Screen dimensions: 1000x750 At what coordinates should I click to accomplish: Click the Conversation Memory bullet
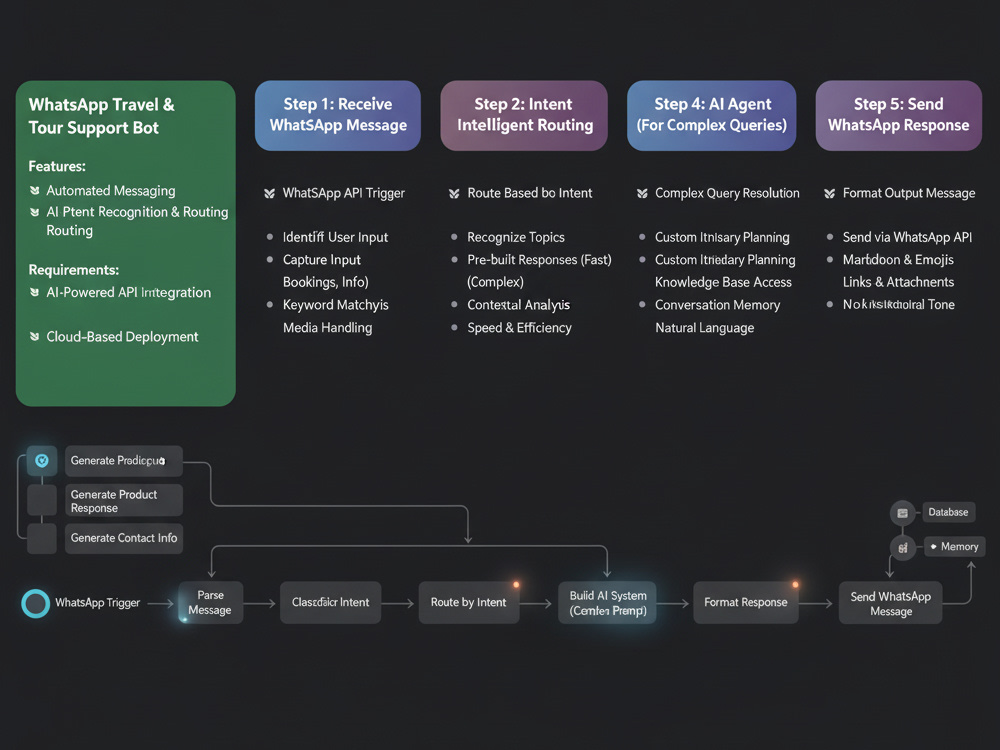(717, 305)
